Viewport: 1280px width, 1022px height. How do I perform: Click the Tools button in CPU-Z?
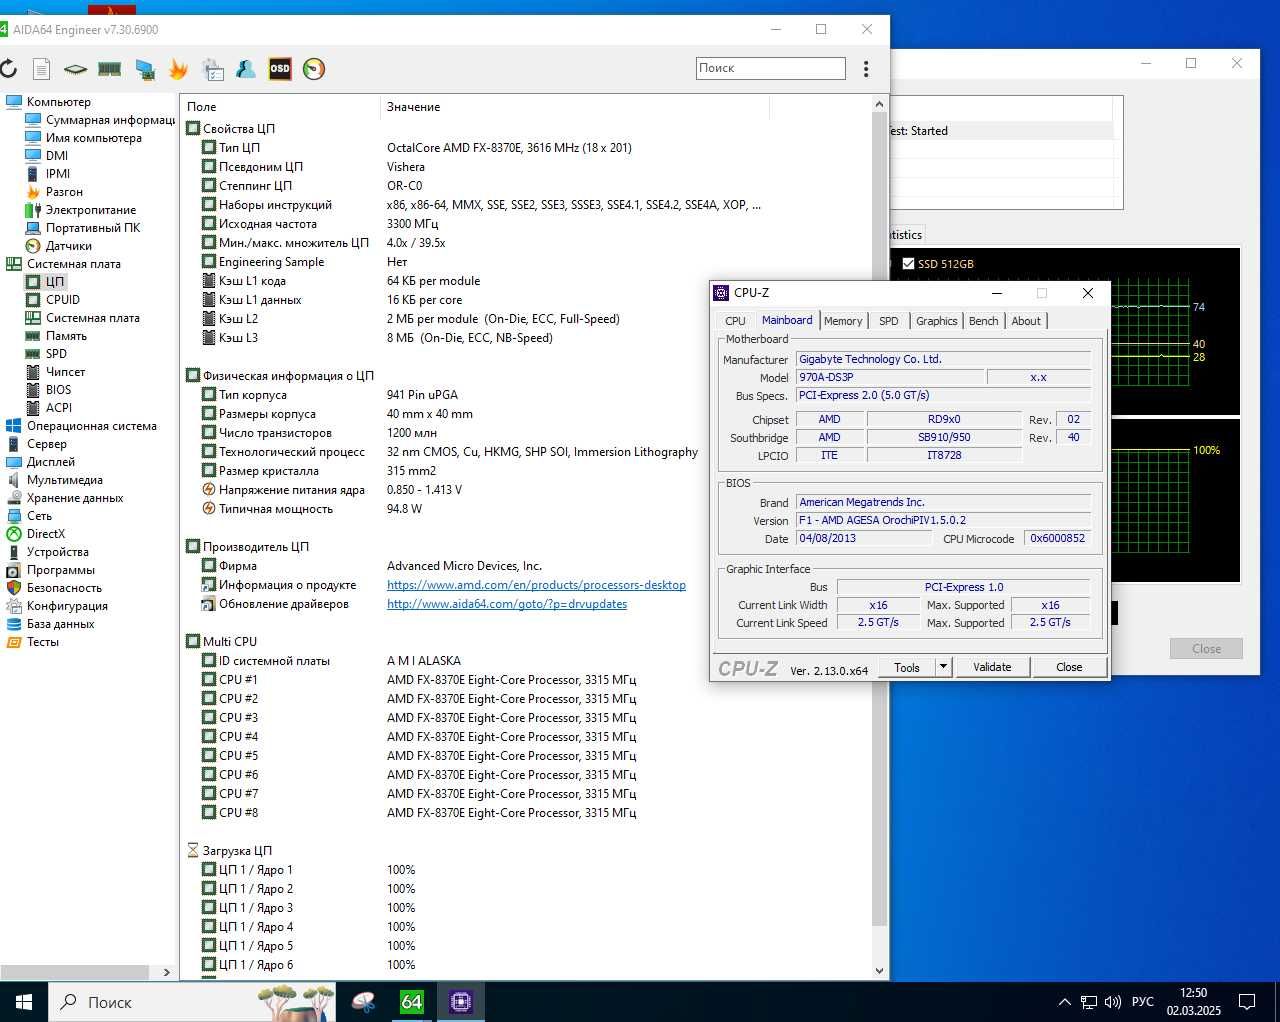[907, 667]
